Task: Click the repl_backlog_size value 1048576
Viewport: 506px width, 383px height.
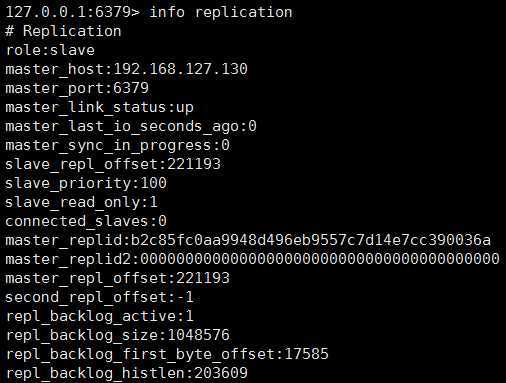Action: [198, 335]
